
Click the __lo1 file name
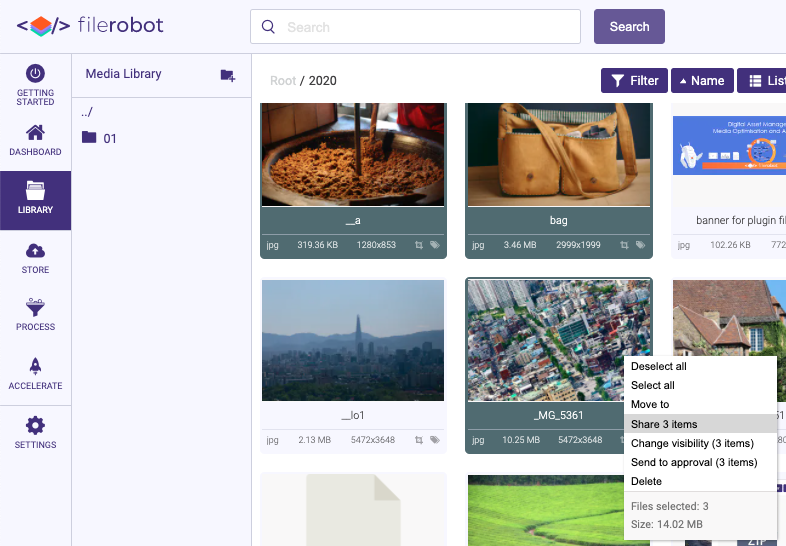tap(353, 415)
